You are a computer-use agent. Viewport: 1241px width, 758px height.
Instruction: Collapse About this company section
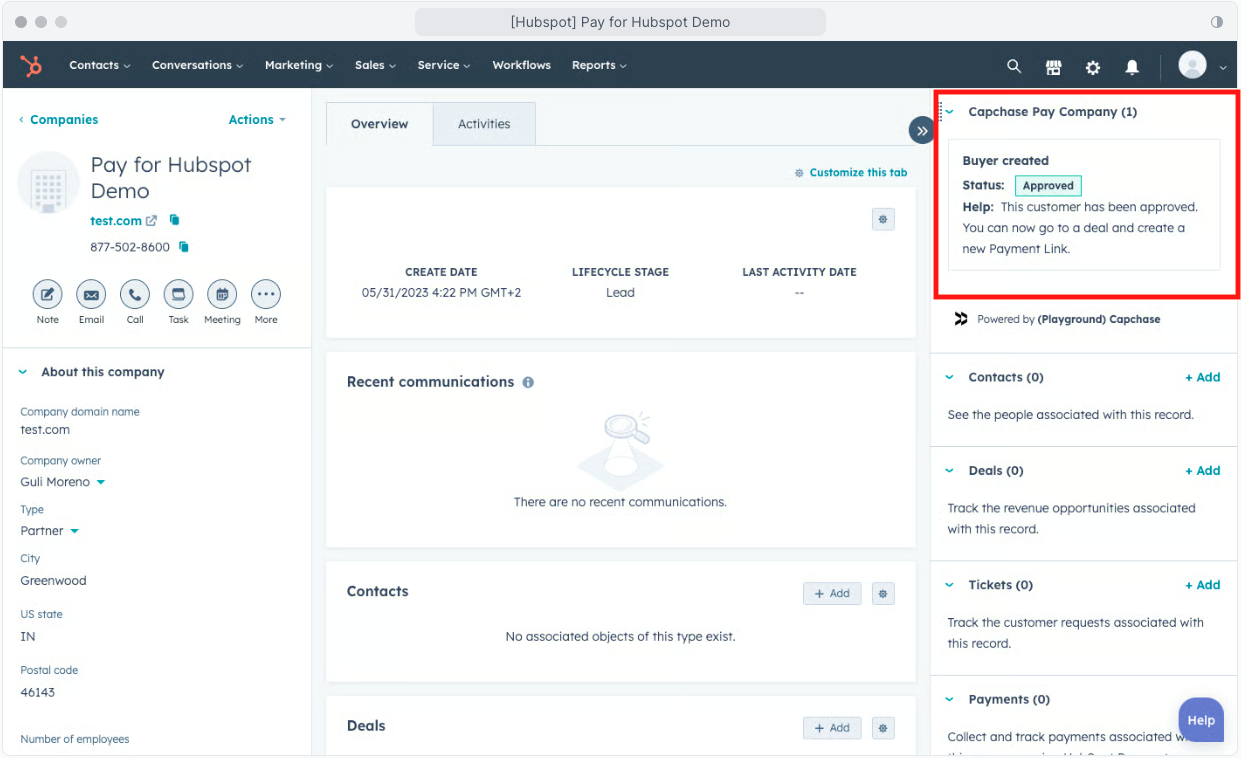point(23,372)
